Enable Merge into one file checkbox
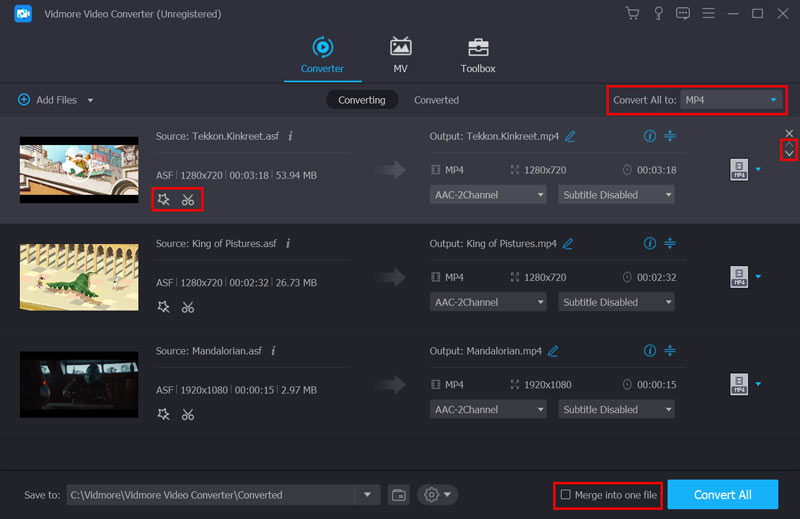 tap(566, 495)
